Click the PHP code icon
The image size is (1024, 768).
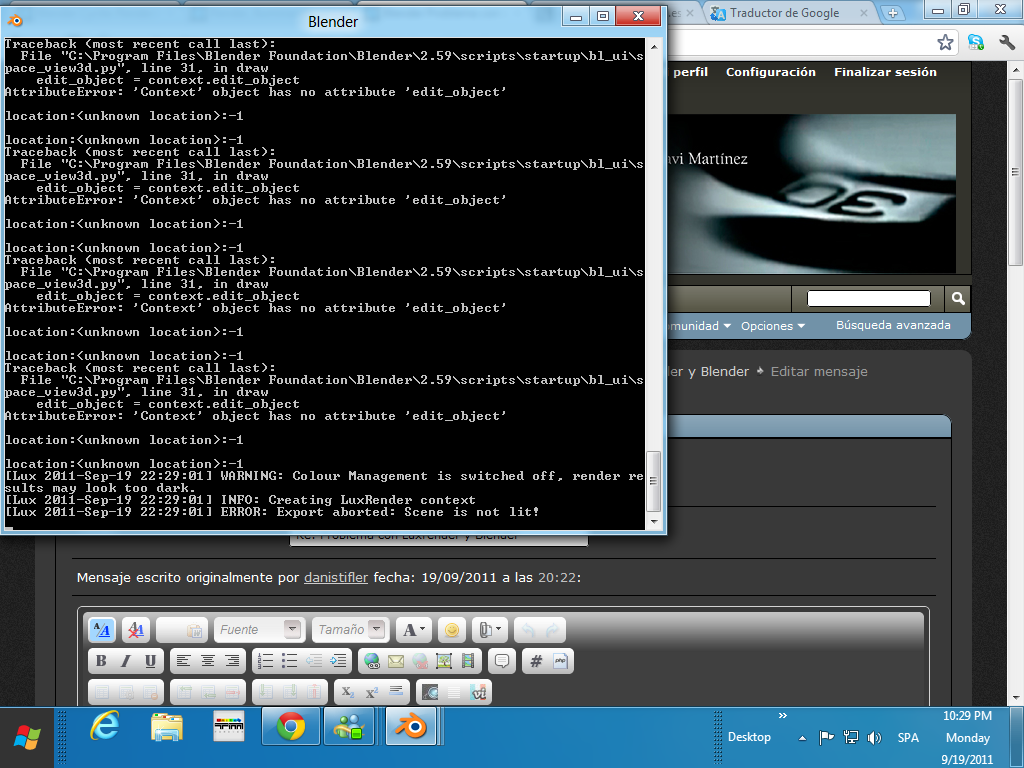point(560,661)
